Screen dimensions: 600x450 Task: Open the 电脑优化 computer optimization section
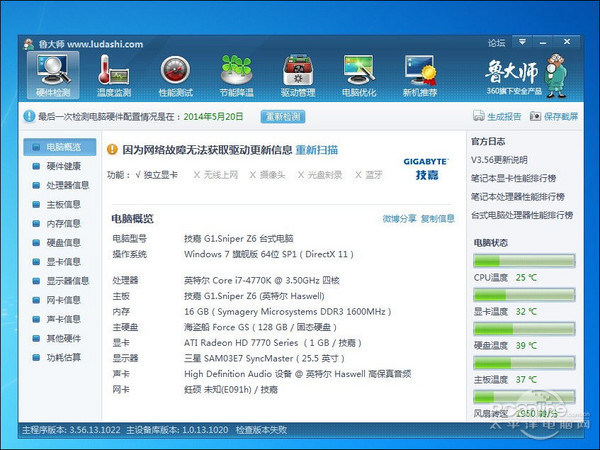(x=358, y=76)
